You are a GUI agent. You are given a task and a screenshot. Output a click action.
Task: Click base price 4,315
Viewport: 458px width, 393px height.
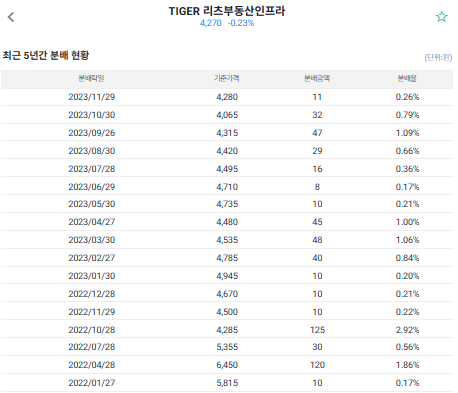point(227,133)
